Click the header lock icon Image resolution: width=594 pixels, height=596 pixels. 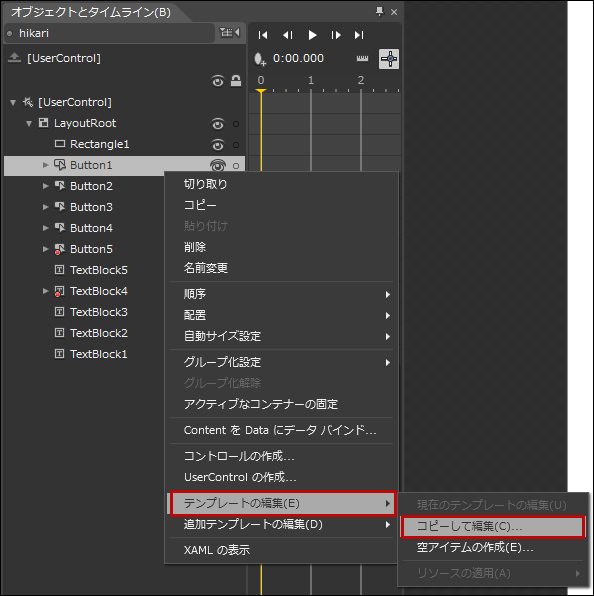click(236, 81)
